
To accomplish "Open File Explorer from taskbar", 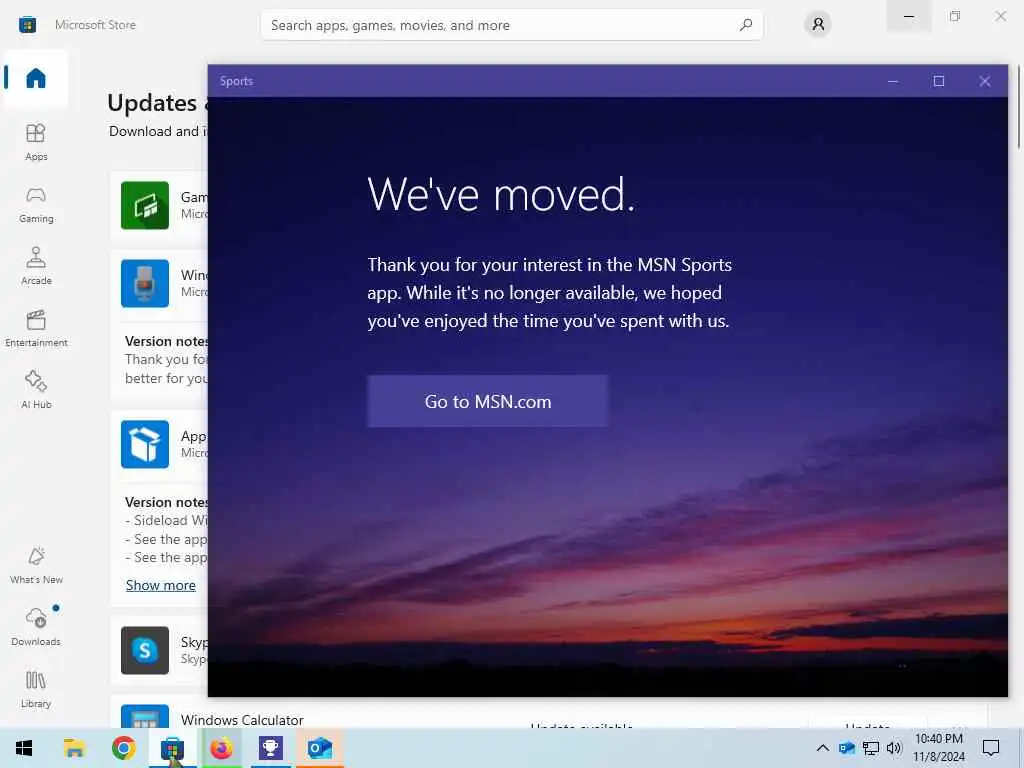I will pyautogui.click(x=74, y=748).
